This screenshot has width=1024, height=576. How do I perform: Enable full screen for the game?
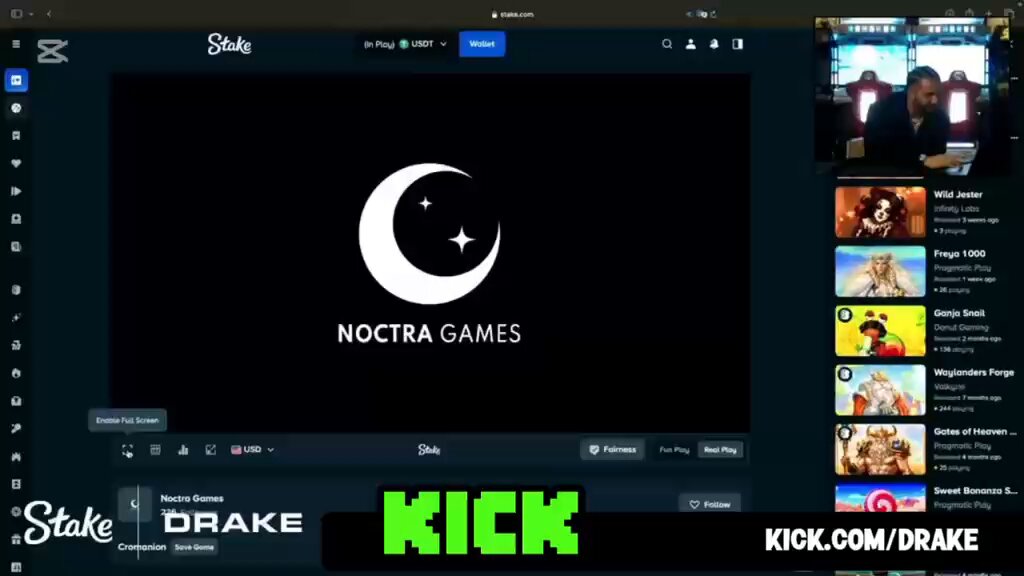[x=127, y=450]
